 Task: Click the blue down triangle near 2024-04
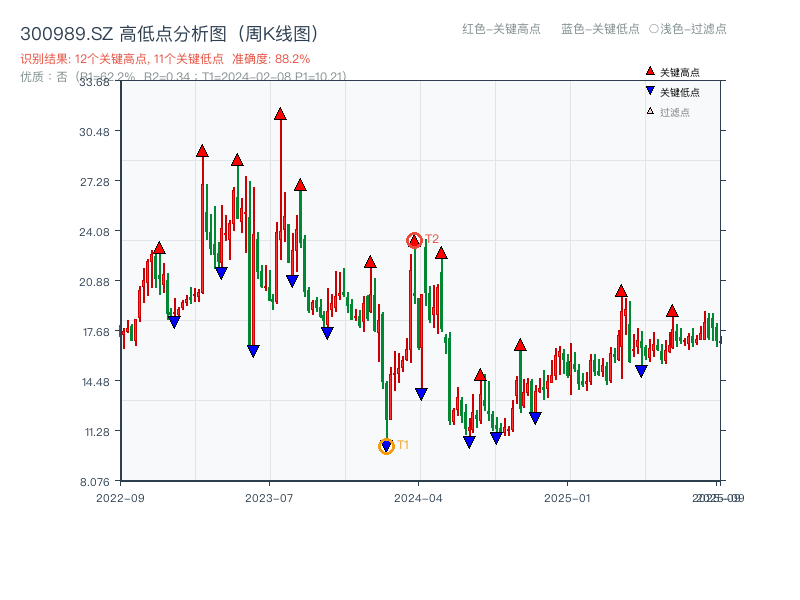tap(421, 391)
